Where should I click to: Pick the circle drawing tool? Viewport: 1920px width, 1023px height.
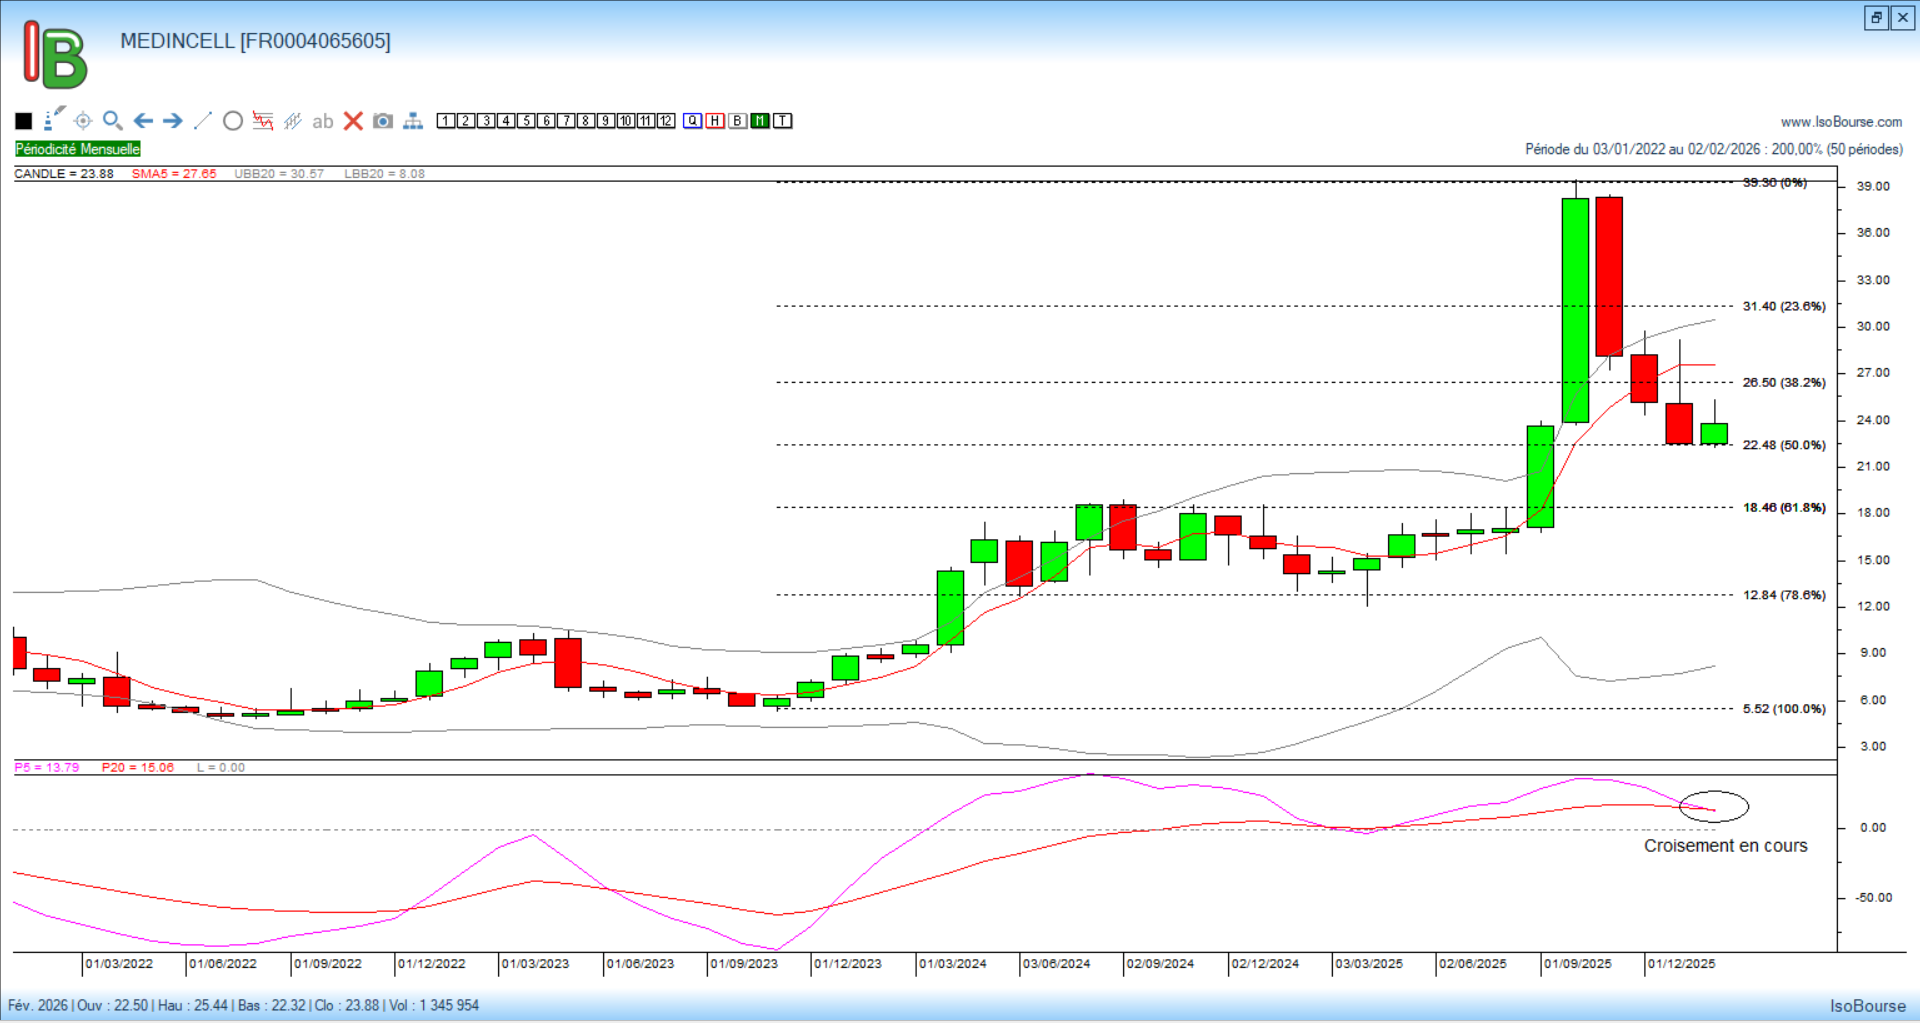(233, 121)
